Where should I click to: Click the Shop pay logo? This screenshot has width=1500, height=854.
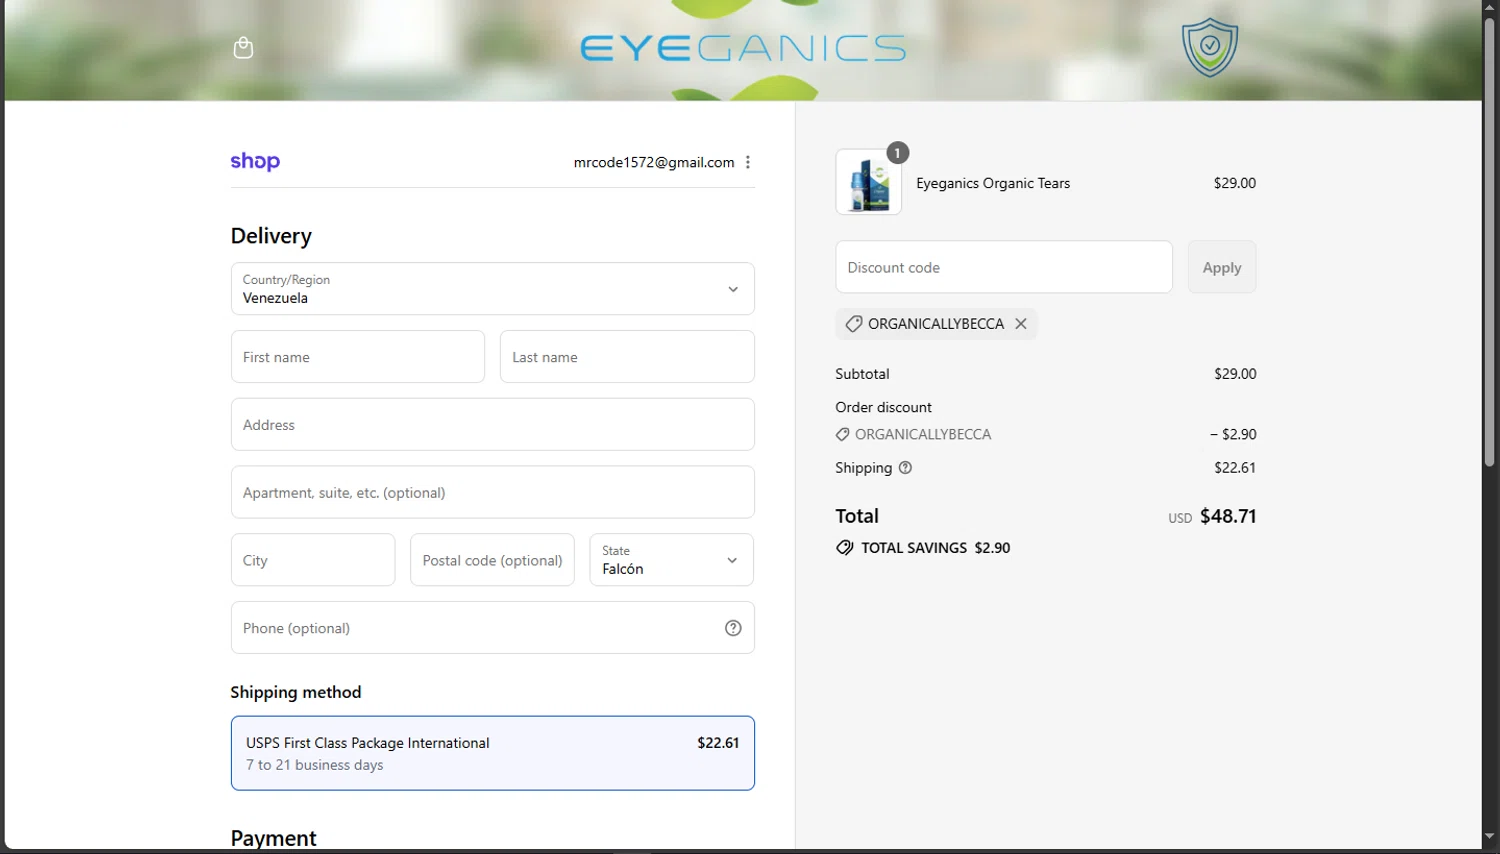point(255,161)
